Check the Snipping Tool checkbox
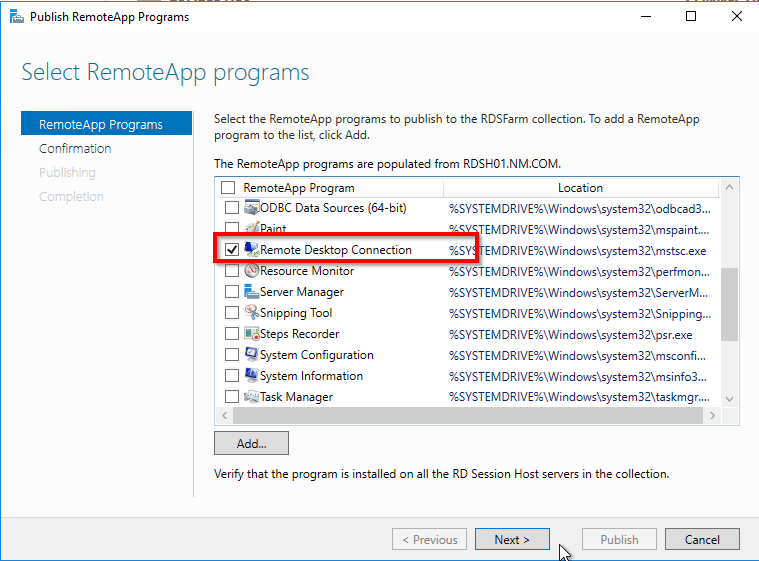Screen dimensions: 759x561 232,313
